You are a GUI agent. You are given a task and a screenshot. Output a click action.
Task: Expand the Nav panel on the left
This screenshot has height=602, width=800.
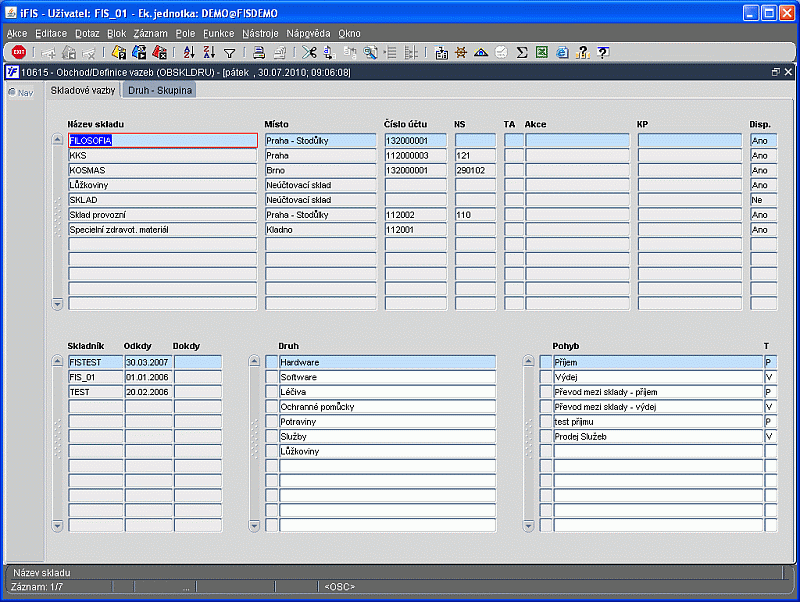20,92
